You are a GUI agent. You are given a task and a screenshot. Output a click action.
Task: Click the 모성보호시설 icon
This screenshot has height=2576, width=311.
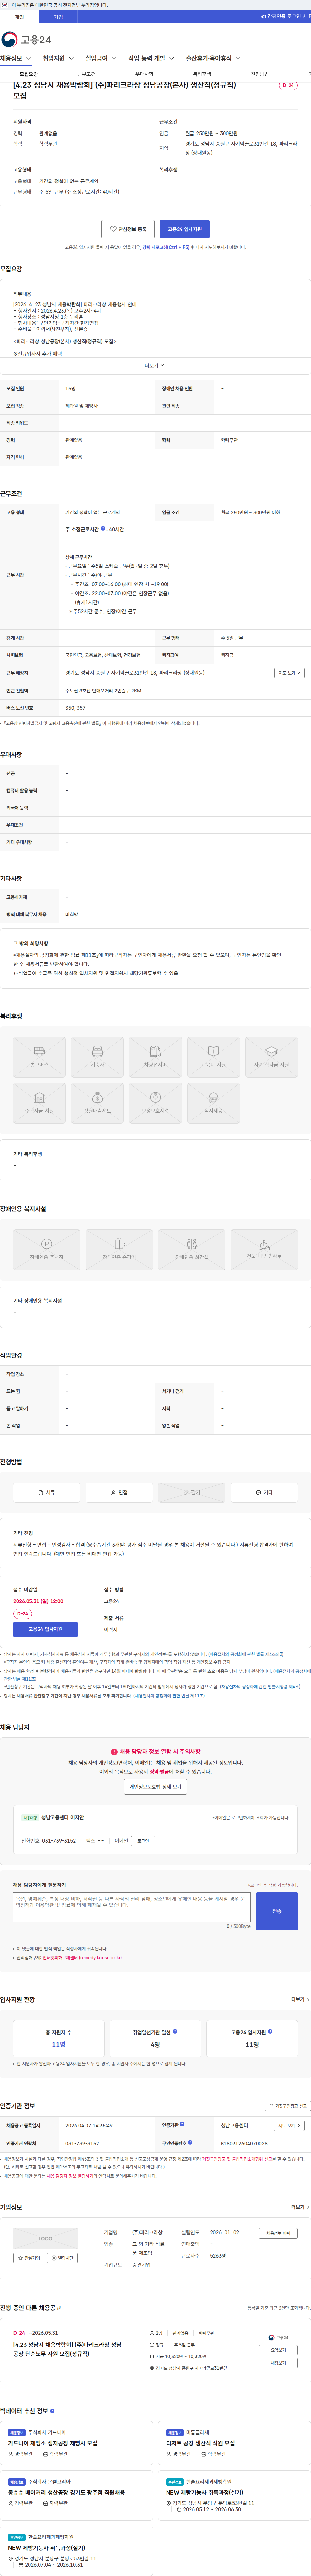click(x=155, y=1103)
